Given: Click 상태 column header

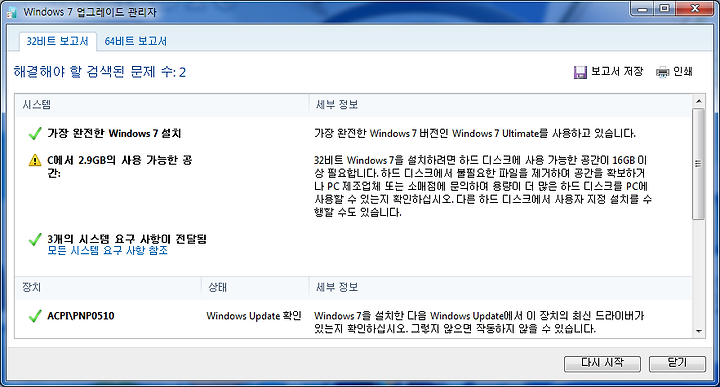Looking at the screenshot, I should pyautogui.click(x=218, y=287).
